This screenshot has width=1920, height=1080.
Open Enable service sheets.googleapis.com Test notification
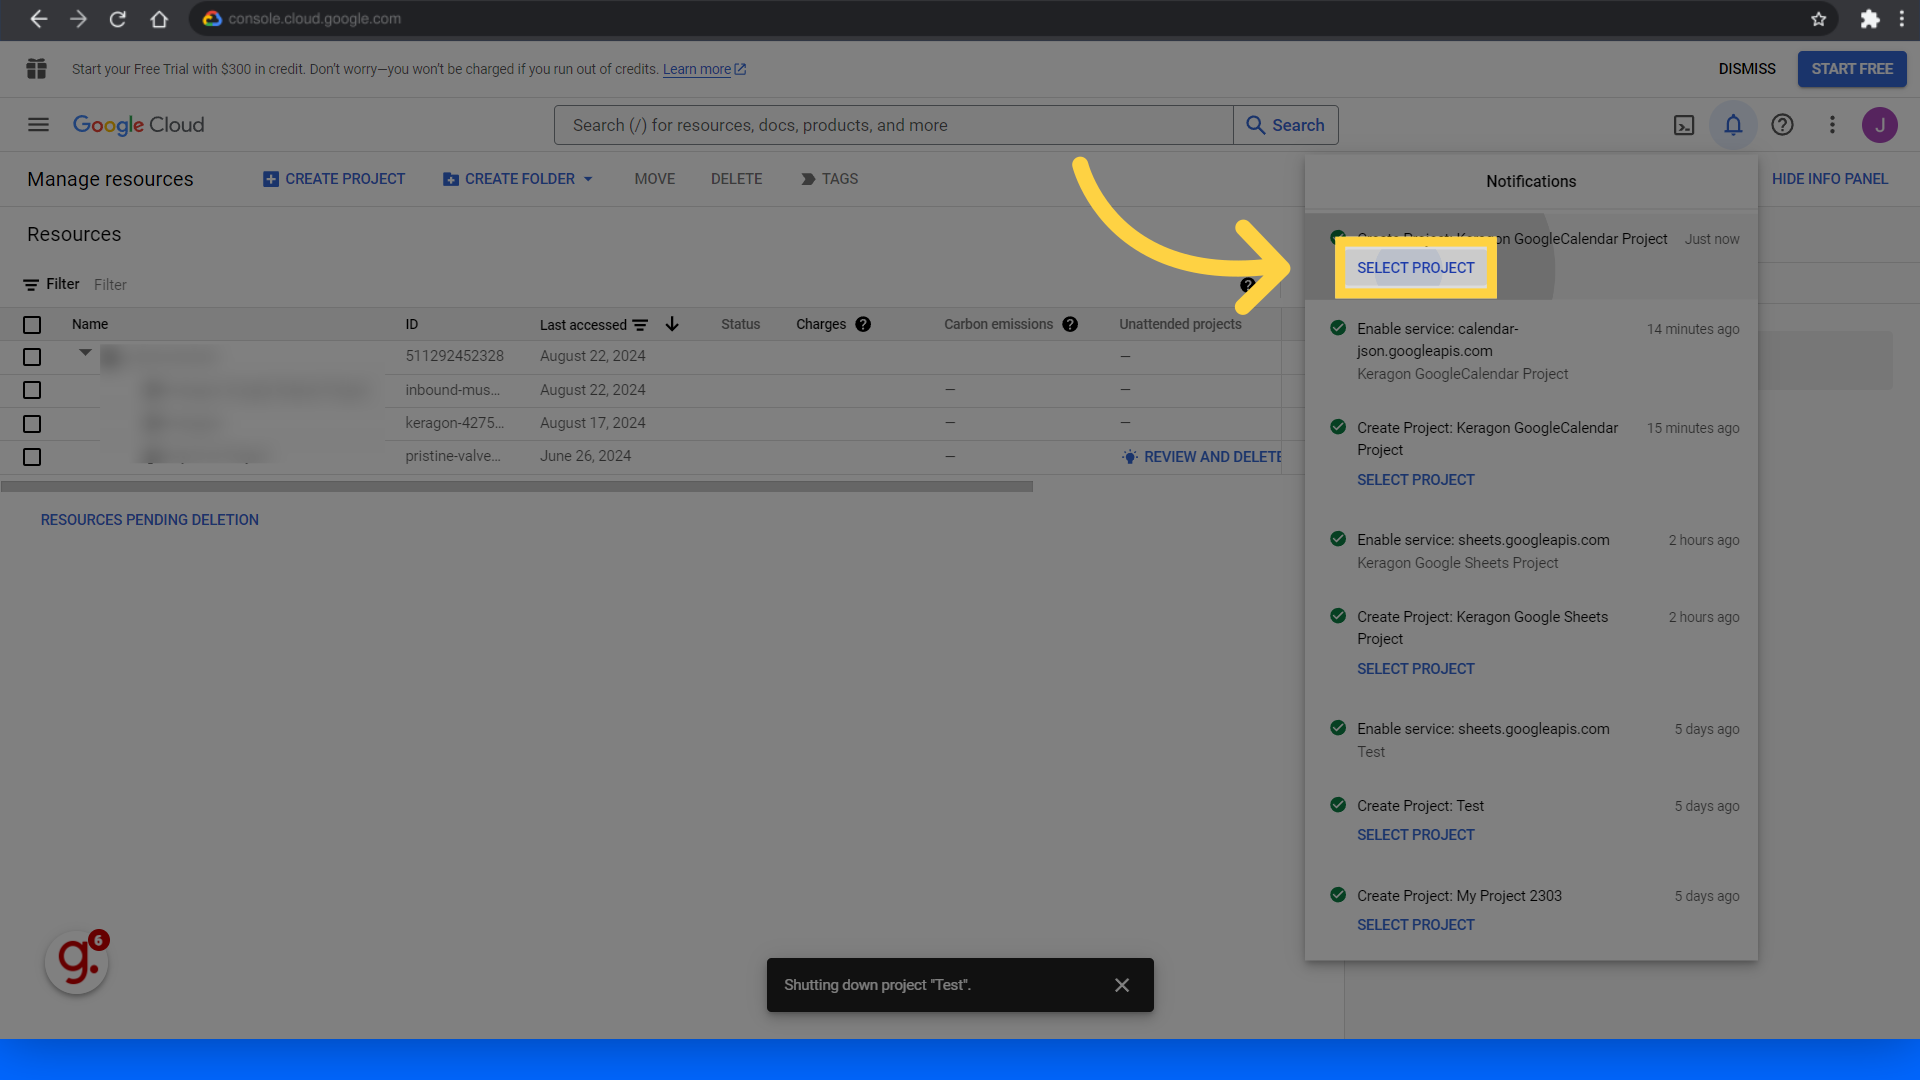(1531, 740)
